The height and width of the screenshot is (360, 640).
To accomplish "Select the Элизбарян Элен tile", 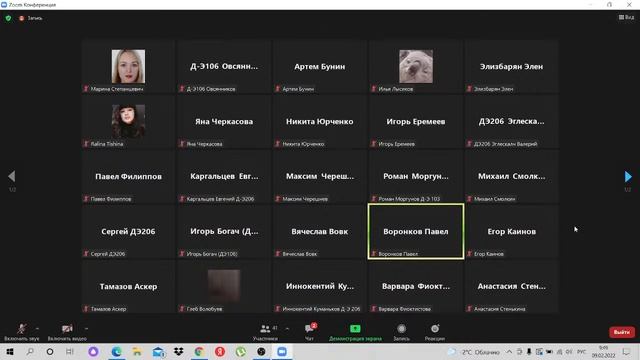I will [x=511, y=67].
